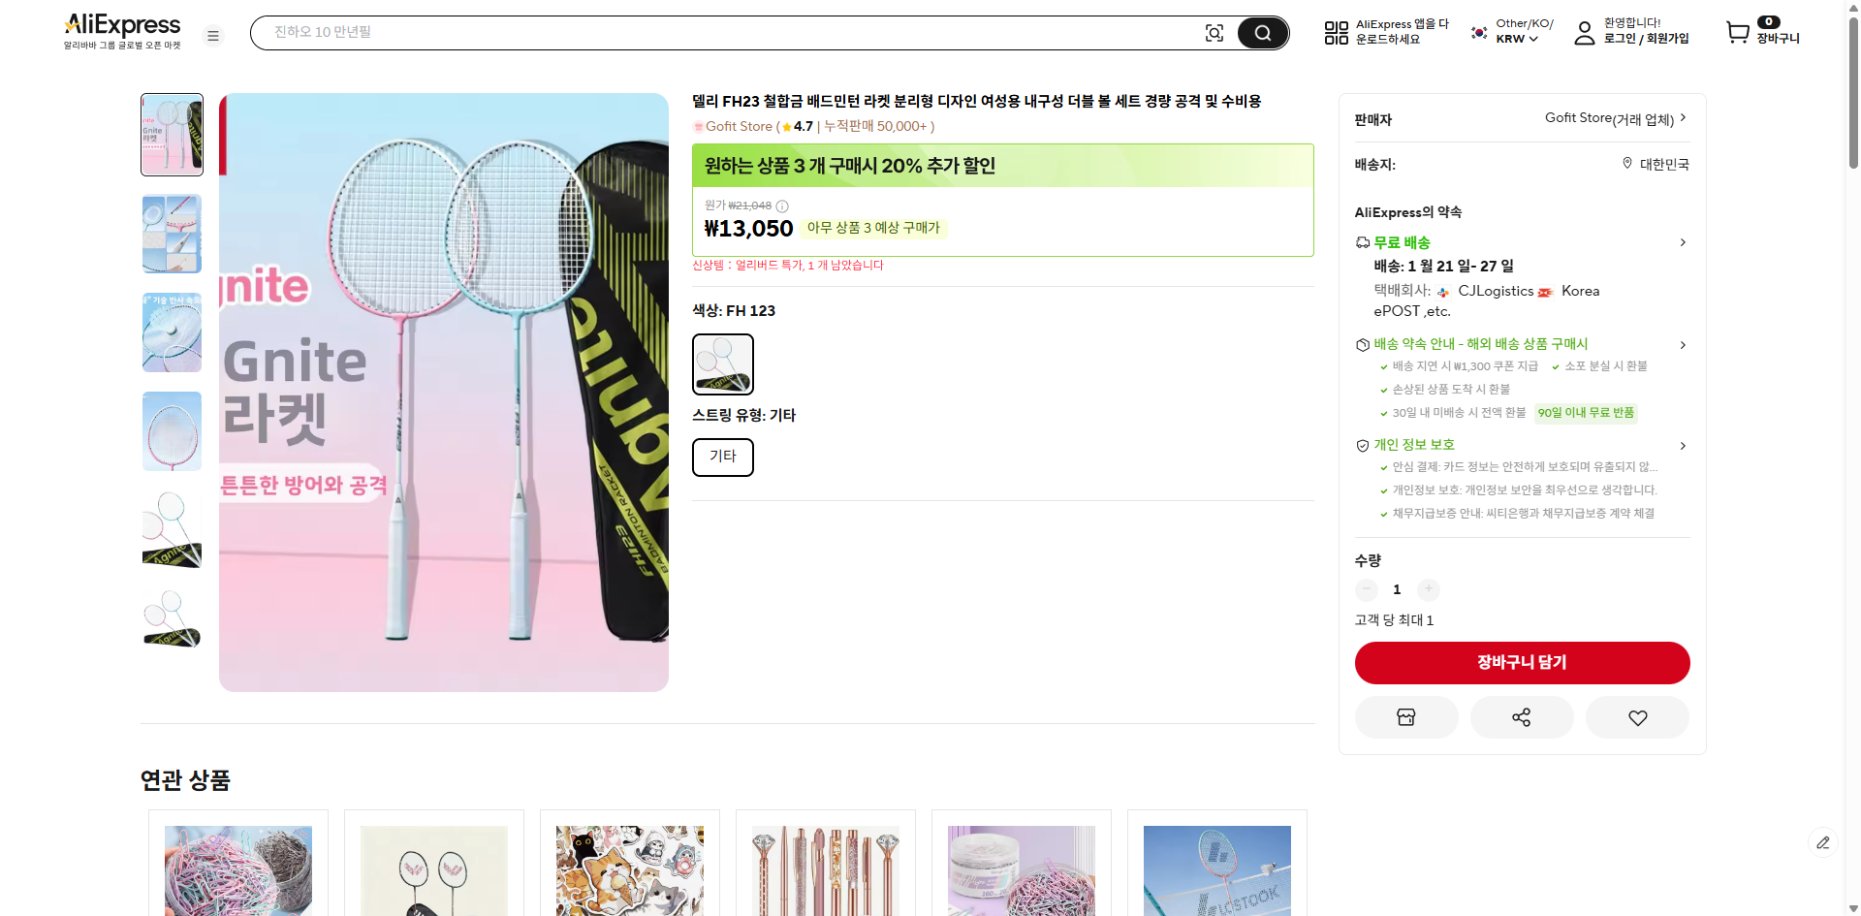Open the QR code for AliExpress app download
Viewport: 1861px width, 916px height.
1336,33
